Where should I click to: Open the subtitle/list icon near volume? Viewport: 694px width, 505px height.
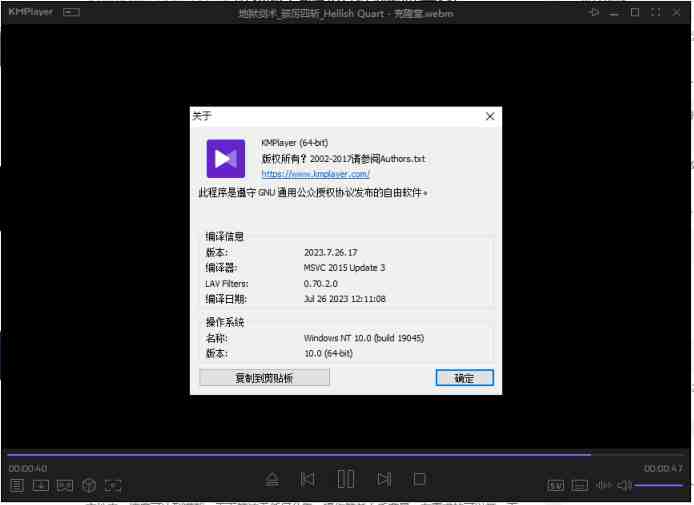(579, 486)
